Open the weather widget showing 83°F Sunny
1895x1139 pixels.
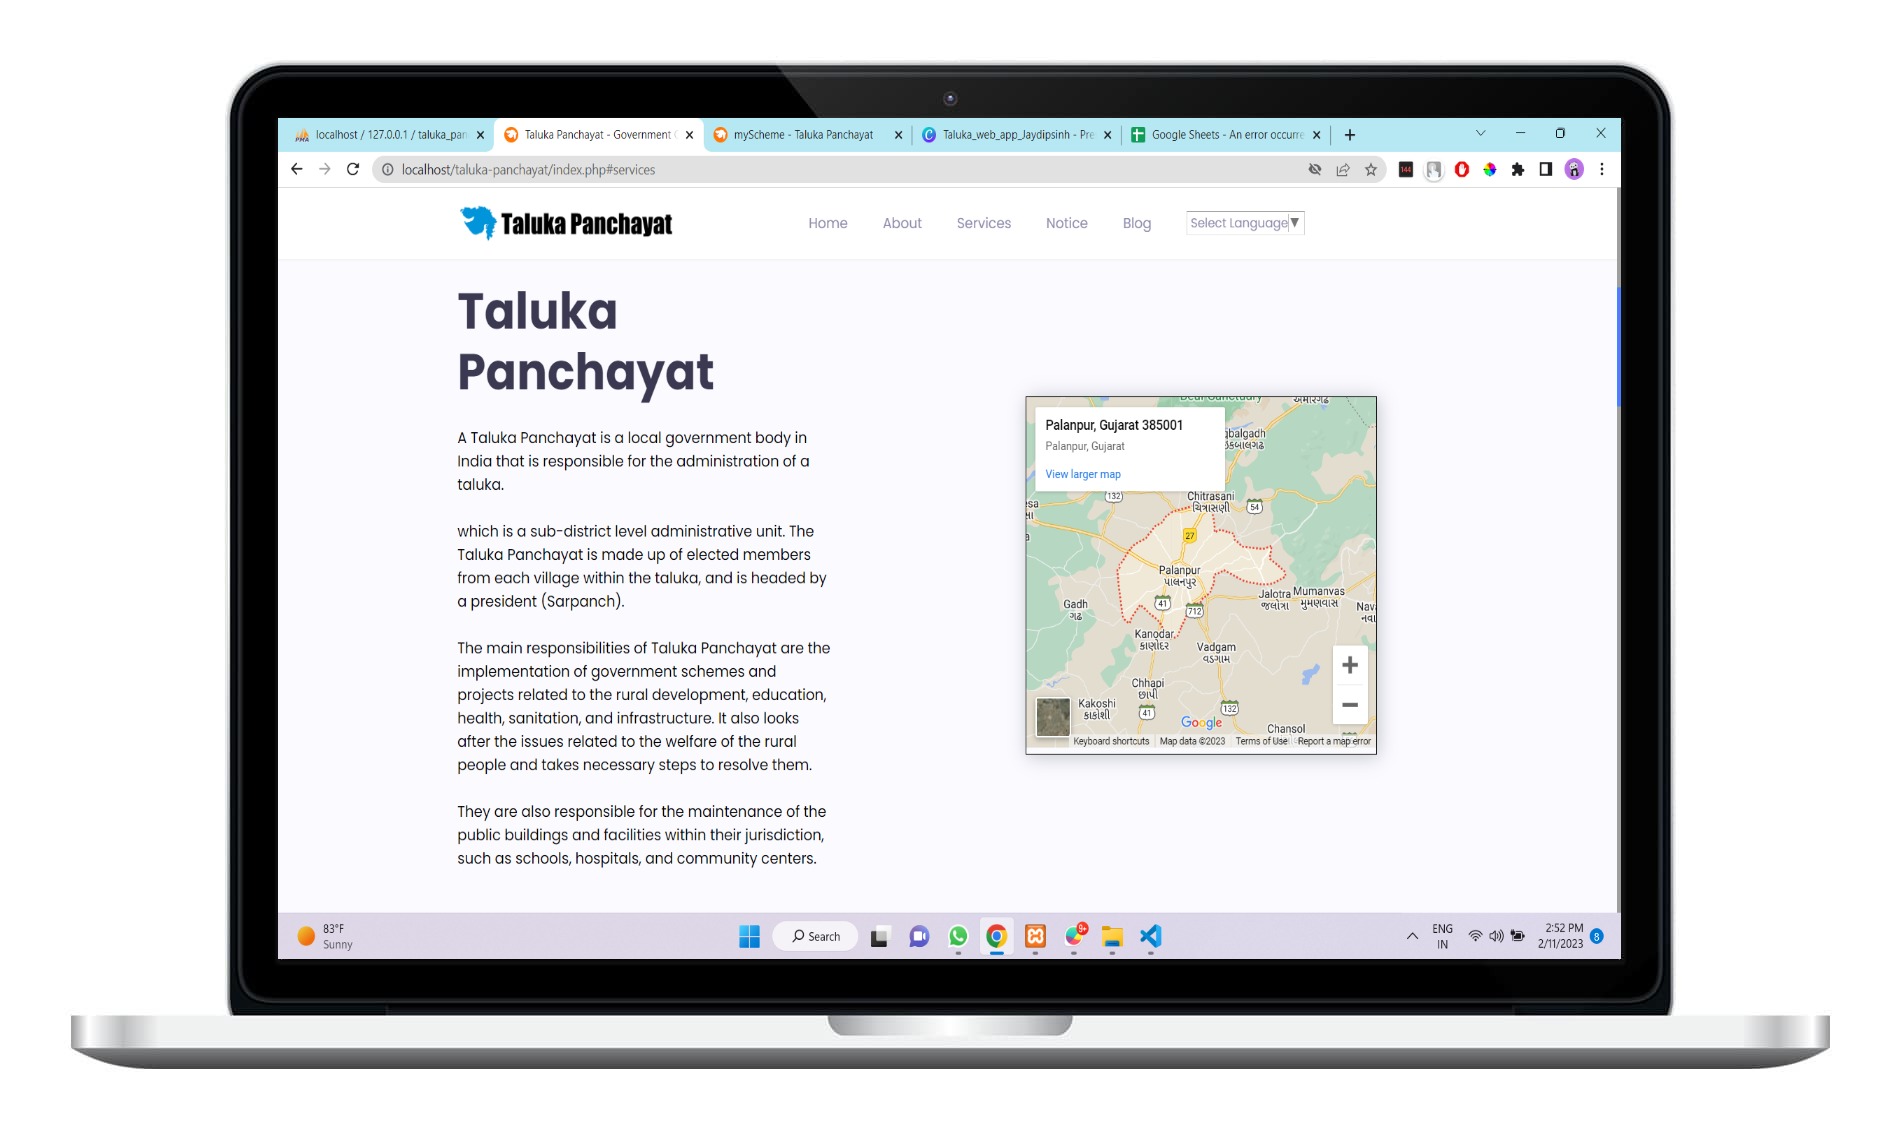coord(326,937)
